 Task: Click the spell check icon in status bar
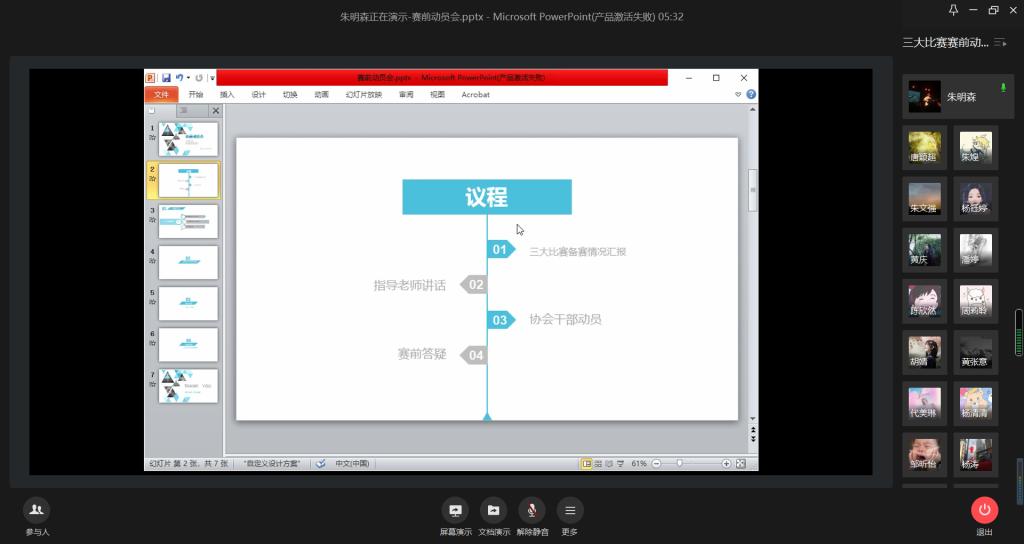pos(320,464)
